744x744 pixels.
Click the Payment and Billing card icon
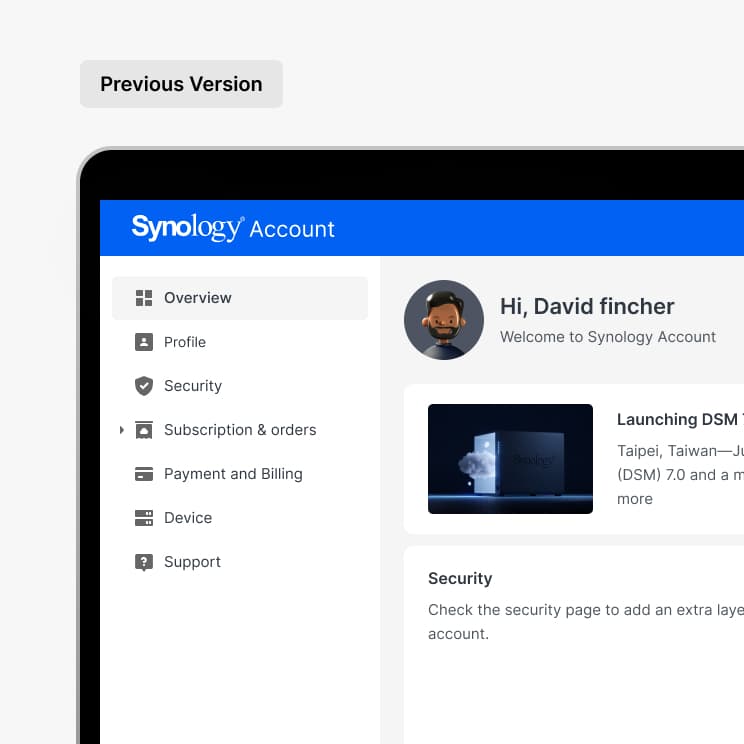[x=144, y=474]
